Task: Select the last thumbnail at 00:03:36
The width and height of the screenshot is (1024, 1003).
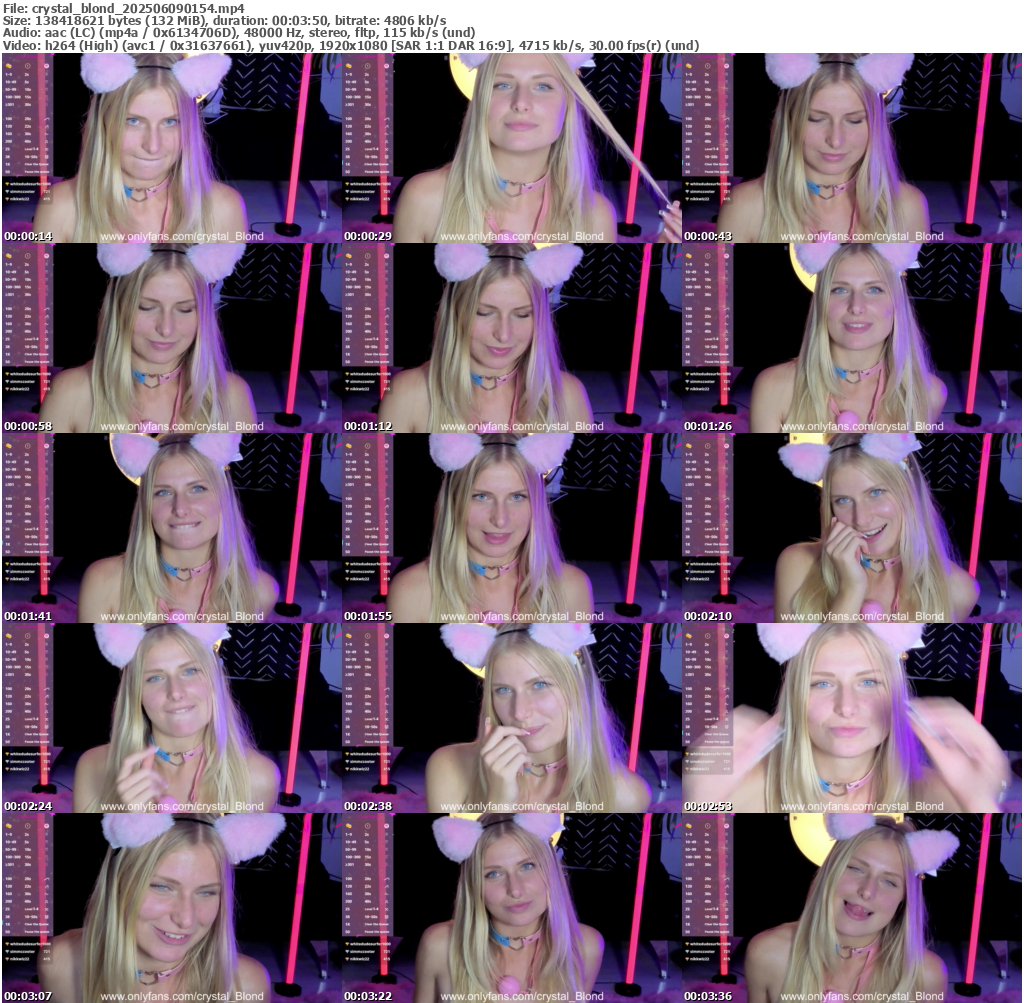Action: point(851,908)
